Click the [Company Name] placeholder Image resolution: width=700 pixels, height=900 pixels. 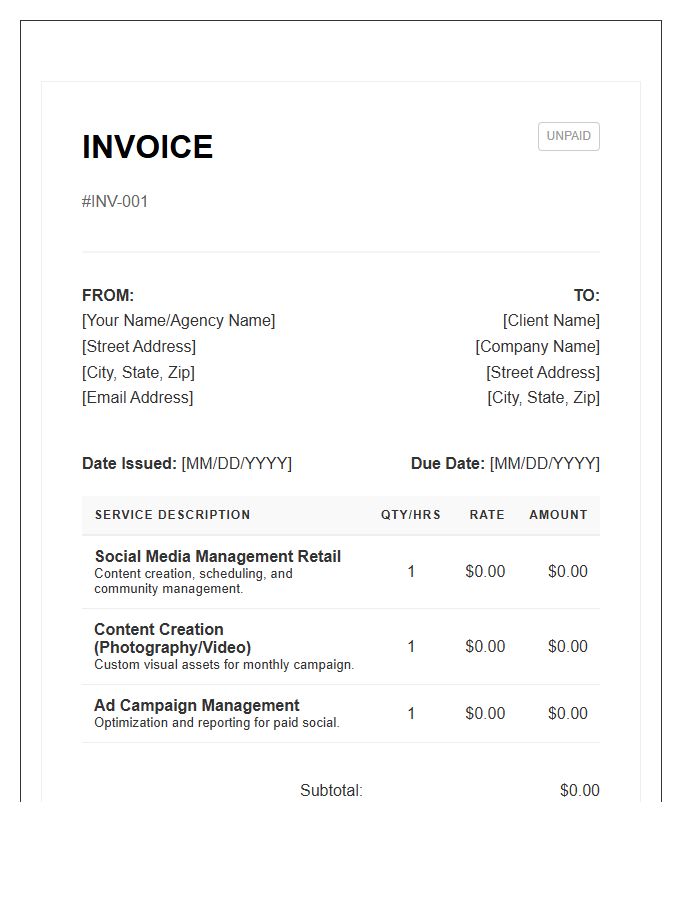coord(537,346)
